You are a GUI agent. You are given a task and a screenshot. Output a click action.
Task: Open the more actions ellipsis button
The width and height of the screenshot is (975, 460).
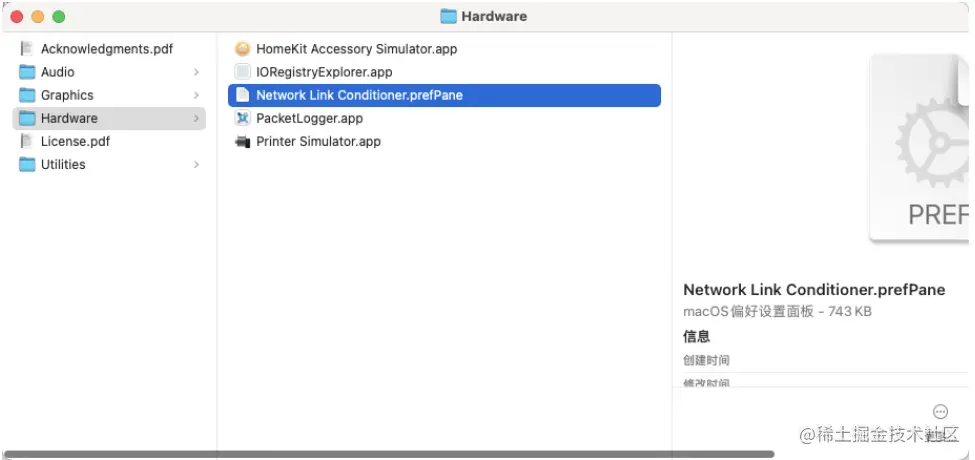(941, 412)
